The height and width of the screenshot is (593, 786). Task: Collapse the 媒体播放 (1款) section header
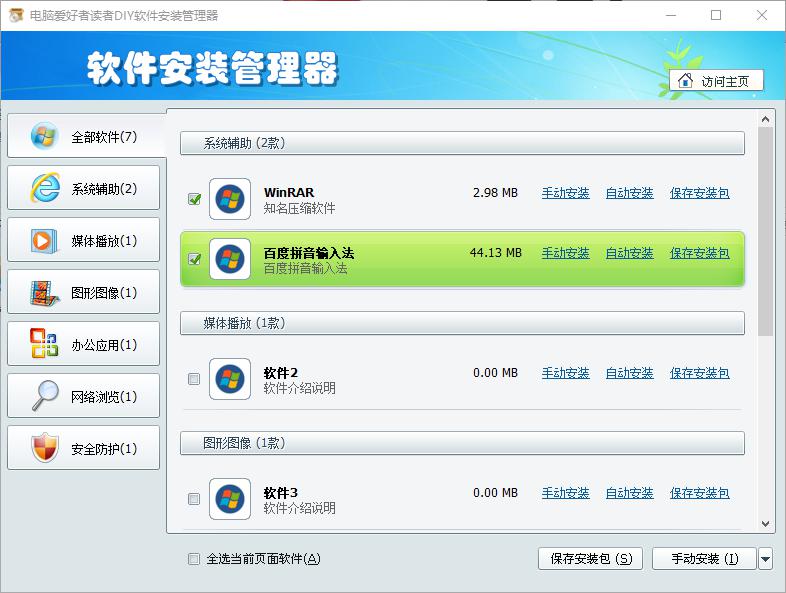462,323
